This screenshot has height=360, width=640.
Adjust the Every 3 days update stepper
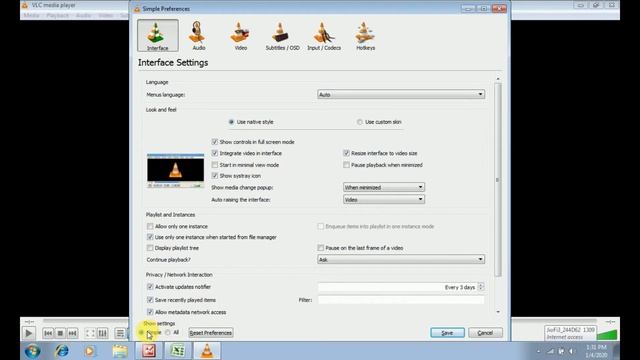pos(481,287)
